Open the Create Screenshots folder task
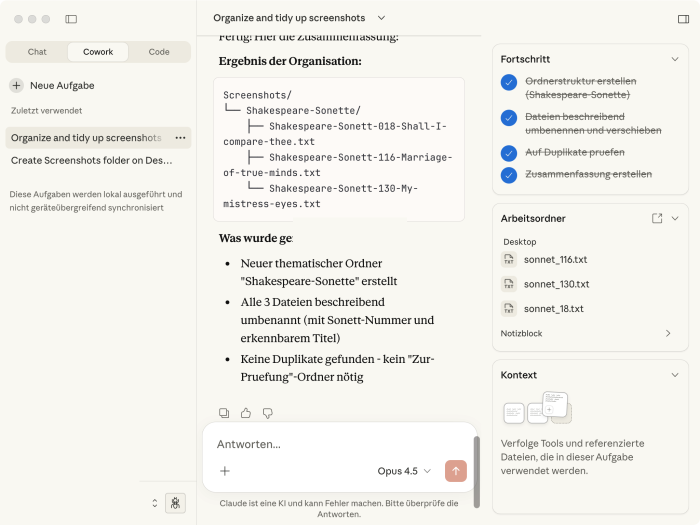 coord(92,160)
